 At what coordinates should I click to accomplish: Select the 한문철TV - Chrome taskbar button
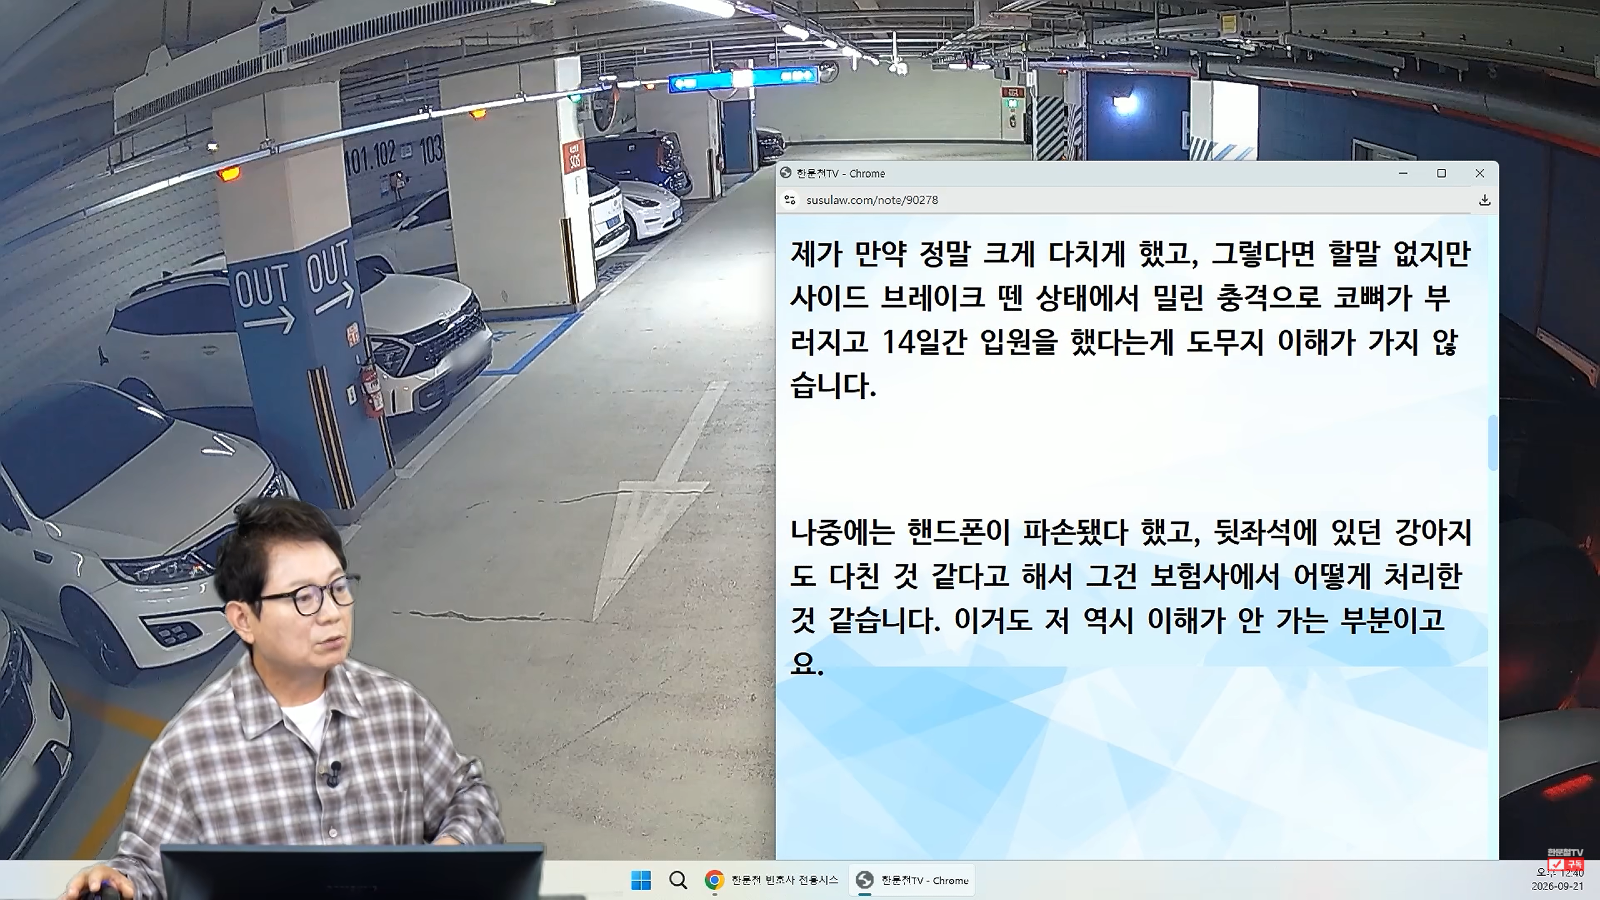[912, 880]
